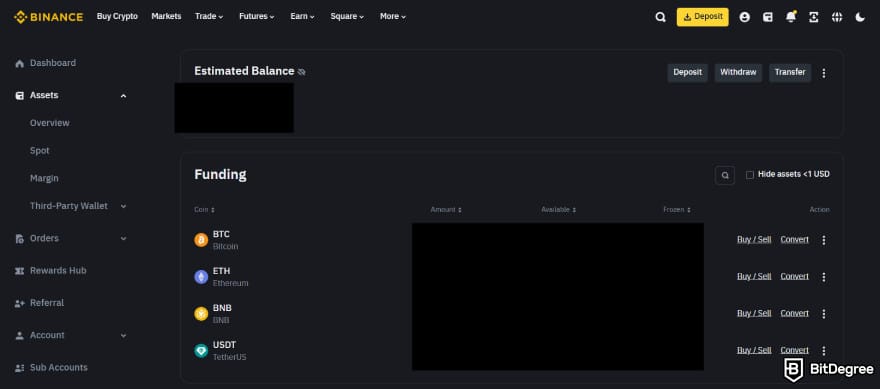Go to Markets page
The width and height of the screenshot is (880, 389).
(x=166, y=16)
